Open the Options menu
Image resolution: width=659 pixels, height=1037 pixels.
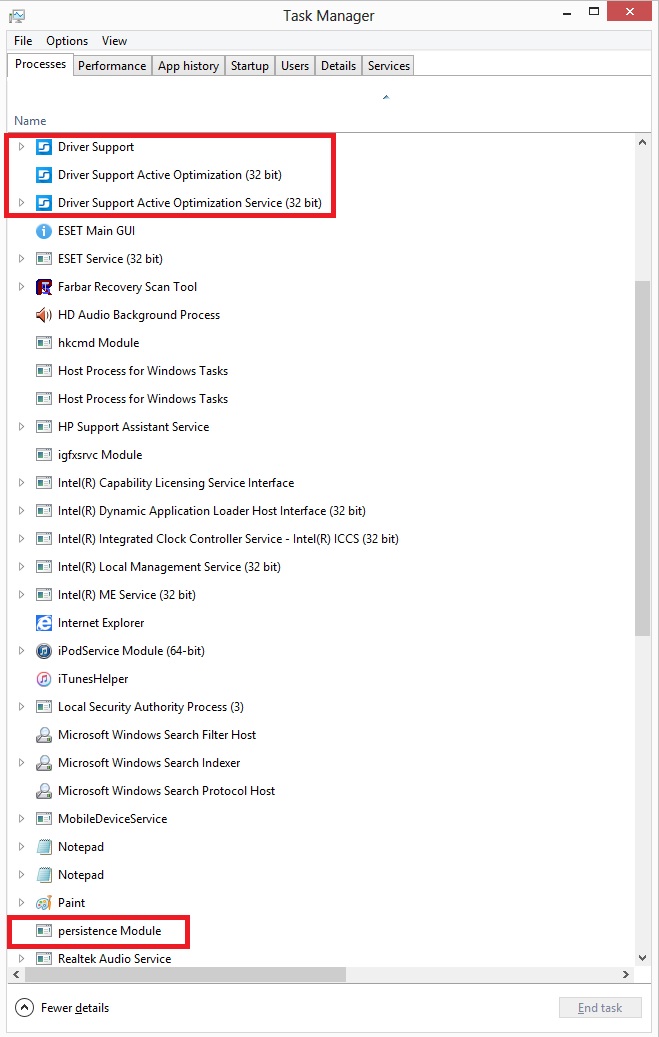point(67,41)
